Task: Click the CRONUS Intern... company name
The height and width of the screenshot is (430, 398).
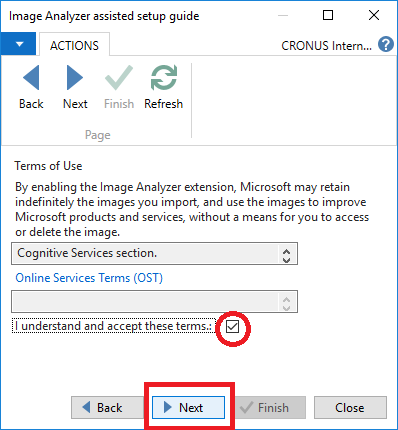Action: (326, 46)
